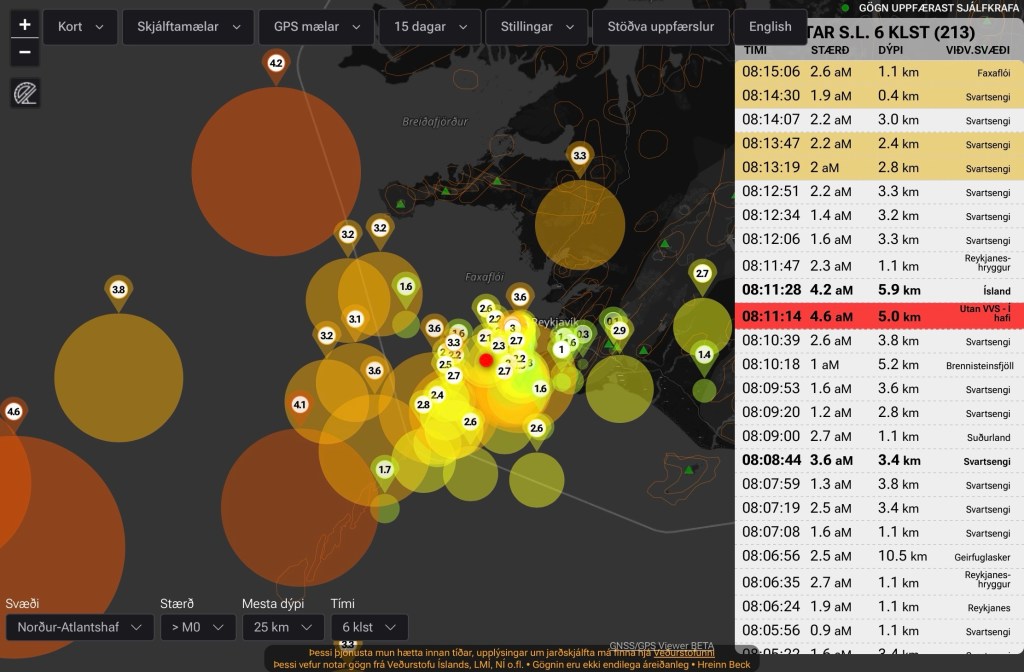The image size is (1024, 672).
Task: Open the Svæði Norður-Atlantshaf region selector
Action: tap(77, 627)
